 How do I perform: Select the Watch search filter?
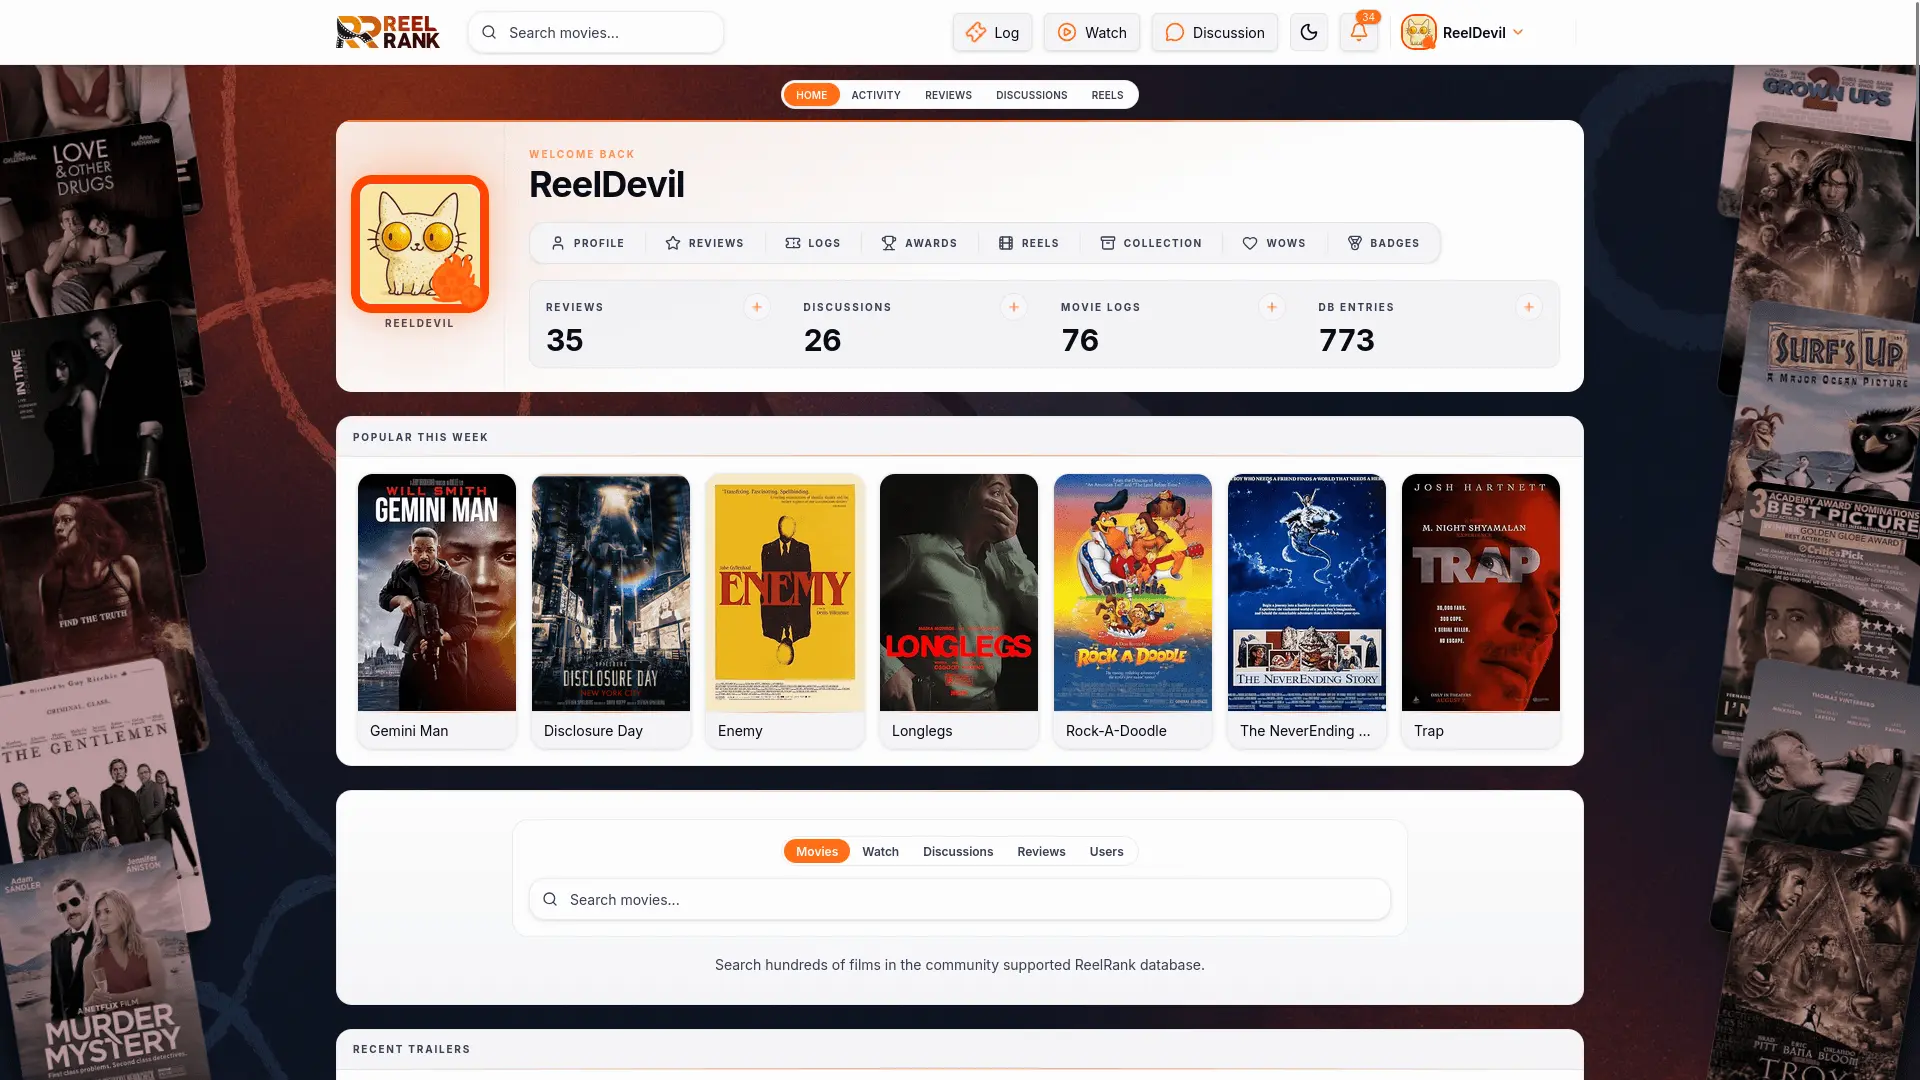tap(881, 851)
